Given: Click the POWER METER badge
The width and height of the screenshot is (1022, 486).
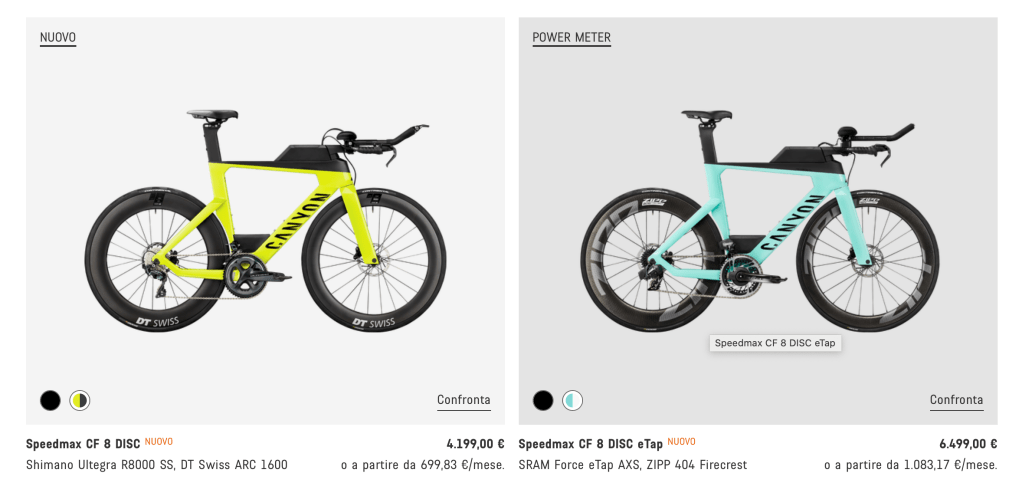Looking at the screenshot, I should click(571, 38).
